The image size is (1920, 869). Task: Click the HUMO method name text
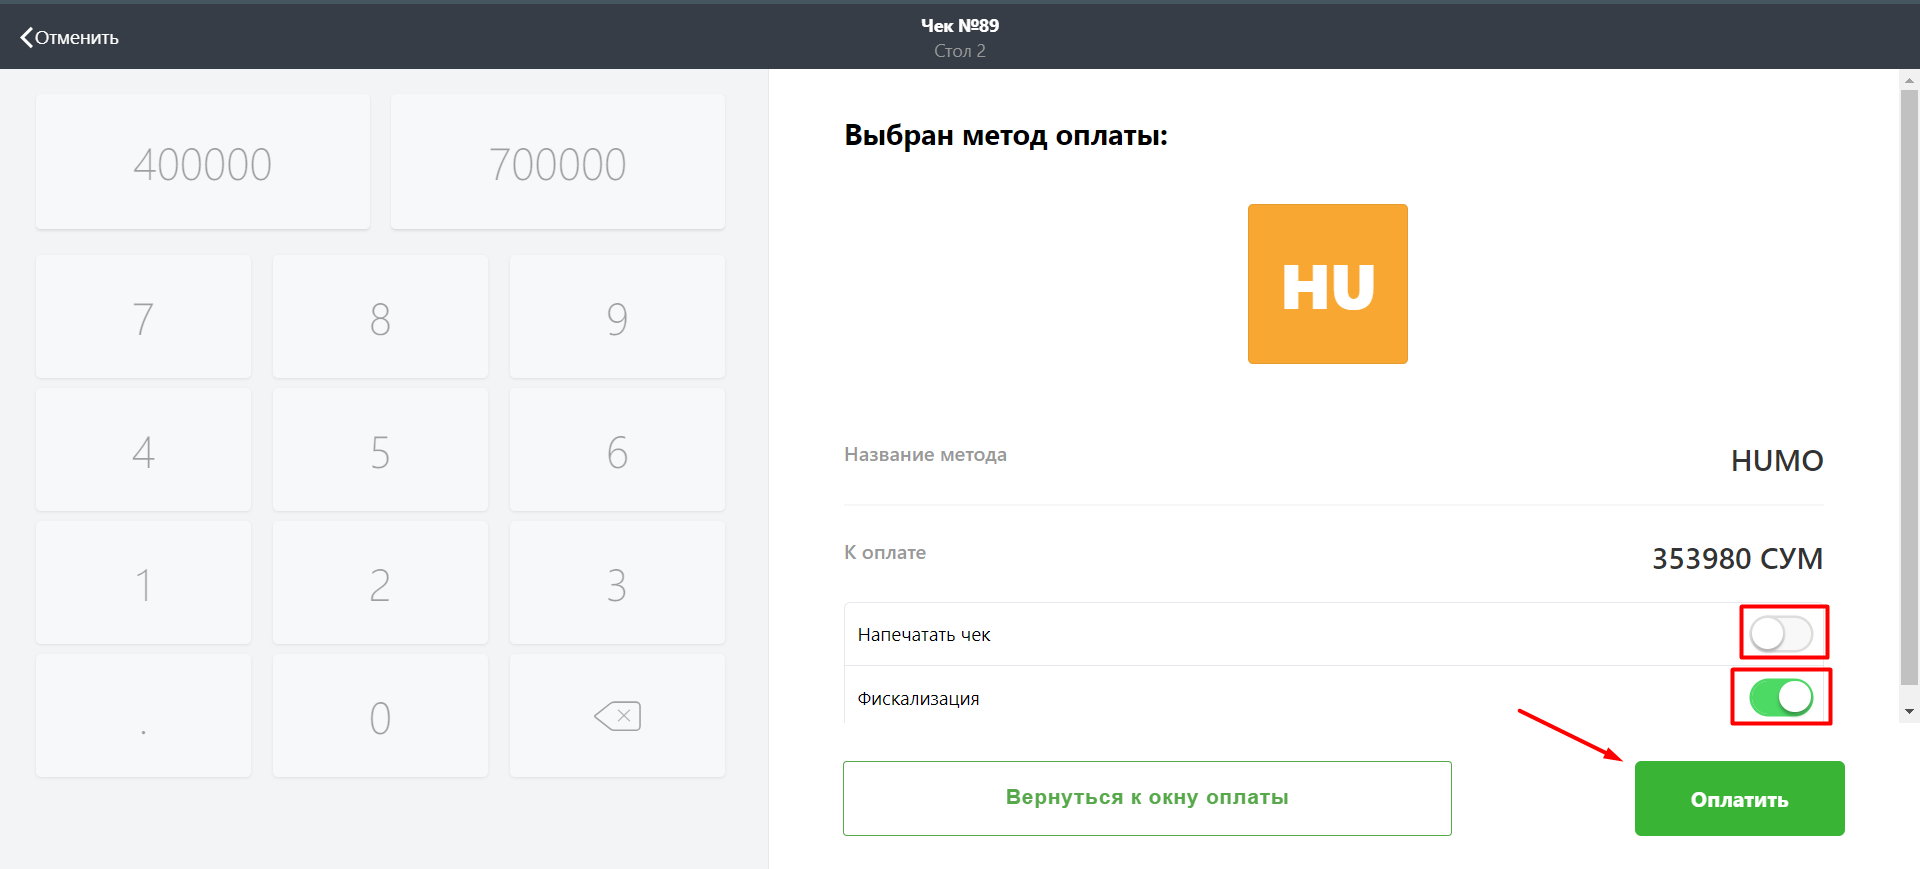pos(1777,461)
